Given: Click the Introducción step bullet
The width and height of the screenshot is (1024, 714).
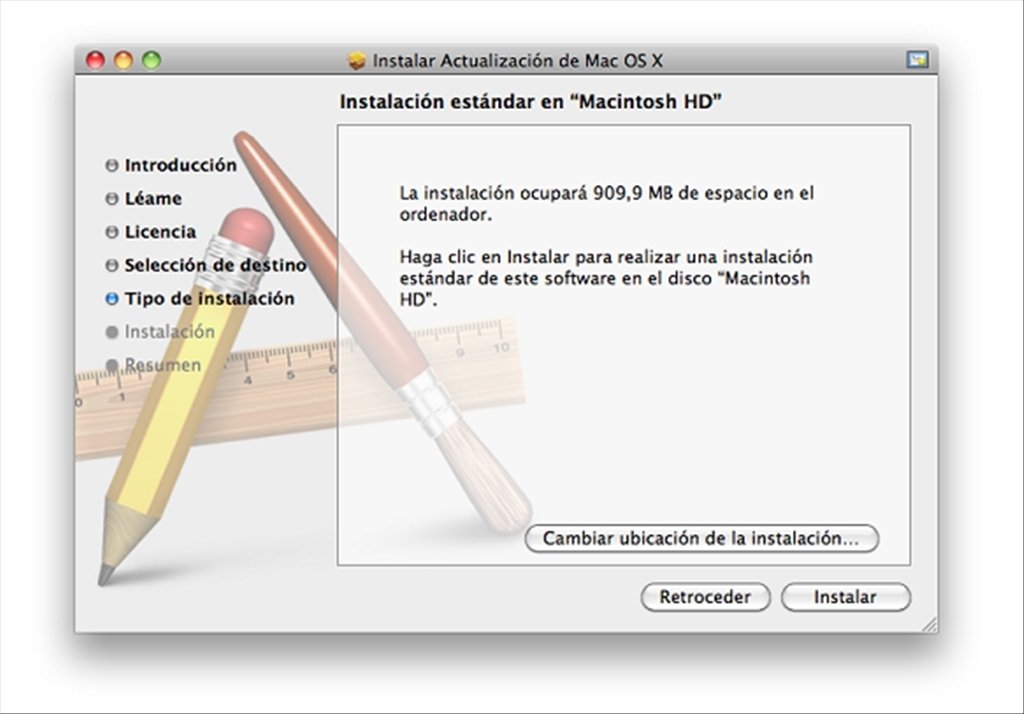Looking at the screenshot, I should 112,165.
